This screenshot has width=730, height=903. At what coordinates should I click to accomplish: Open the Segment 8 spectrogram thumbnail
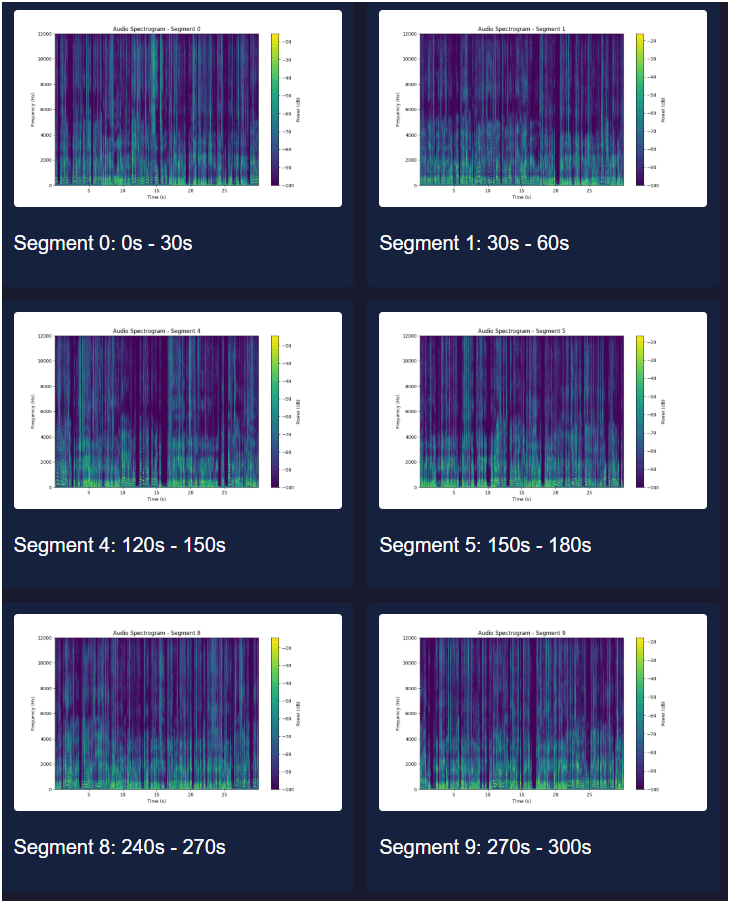click(x=157, y=714)
